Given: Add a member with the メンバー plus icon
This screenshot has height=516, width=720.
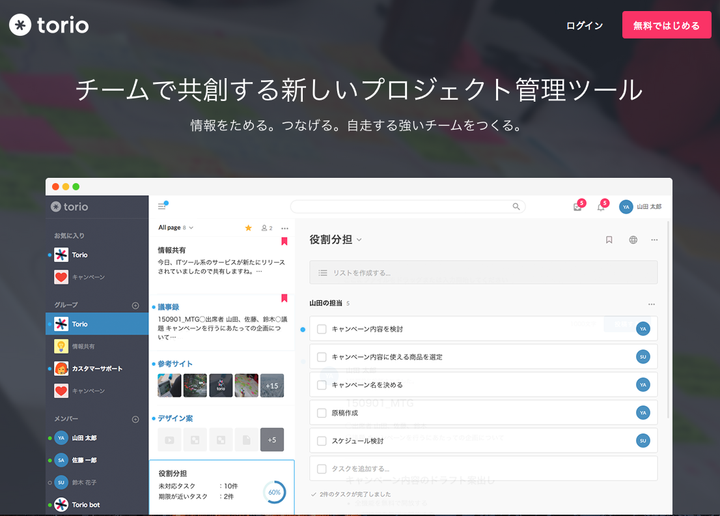Looking at the screenshot, I should pos(135,419).
